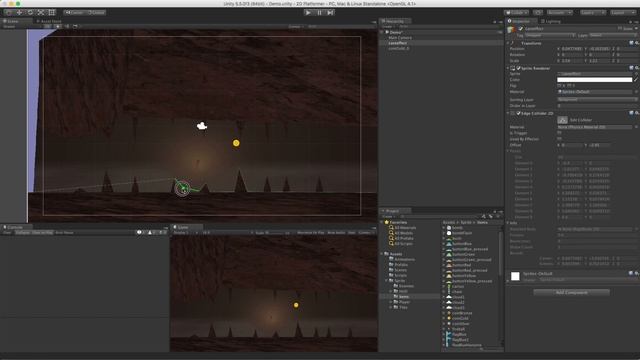Viewport: 640px width, 360px height.
Task: Open the Tag dropdown
Action: point(549,36)
